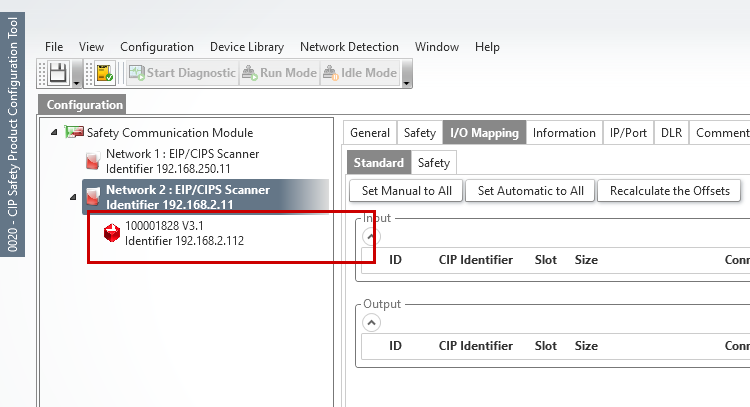Switch to the top-level Safety tab
750x407 pixels.
tap(419, 132)
